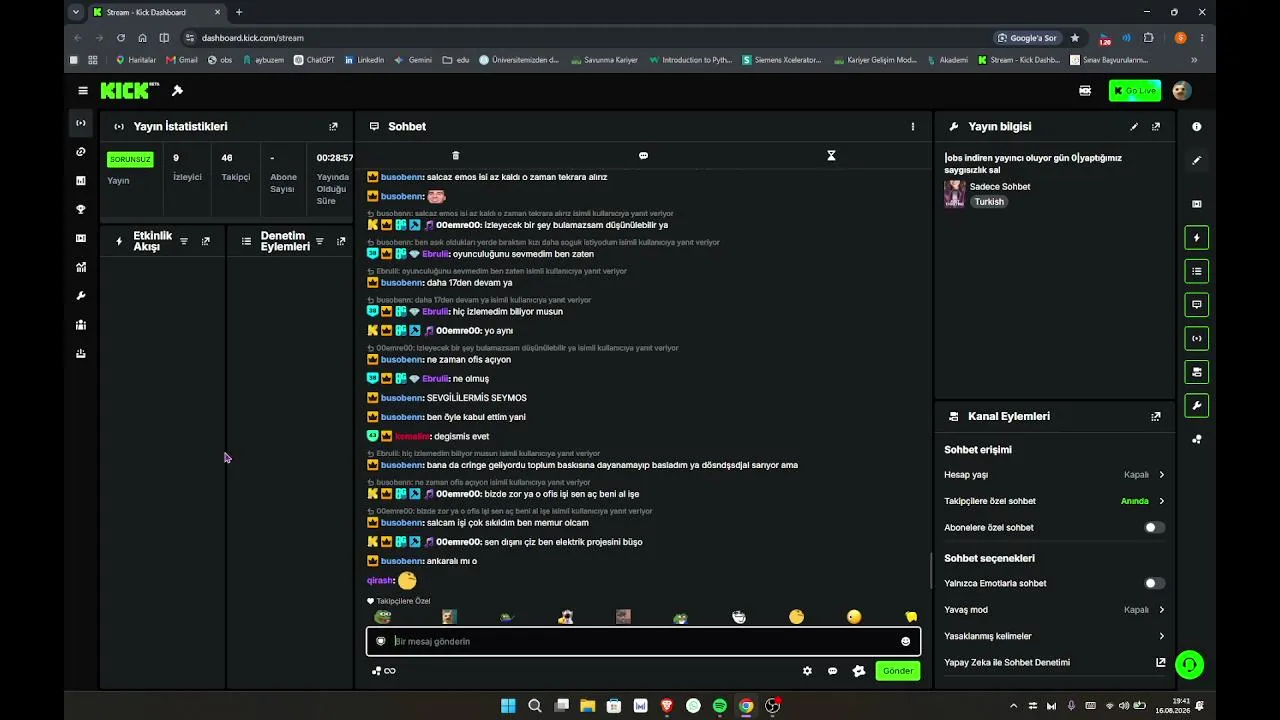The width and height of the screenshot is (1280, 720).
Task: Click the Sadece Sohbet category
Action: point(1000,187)
